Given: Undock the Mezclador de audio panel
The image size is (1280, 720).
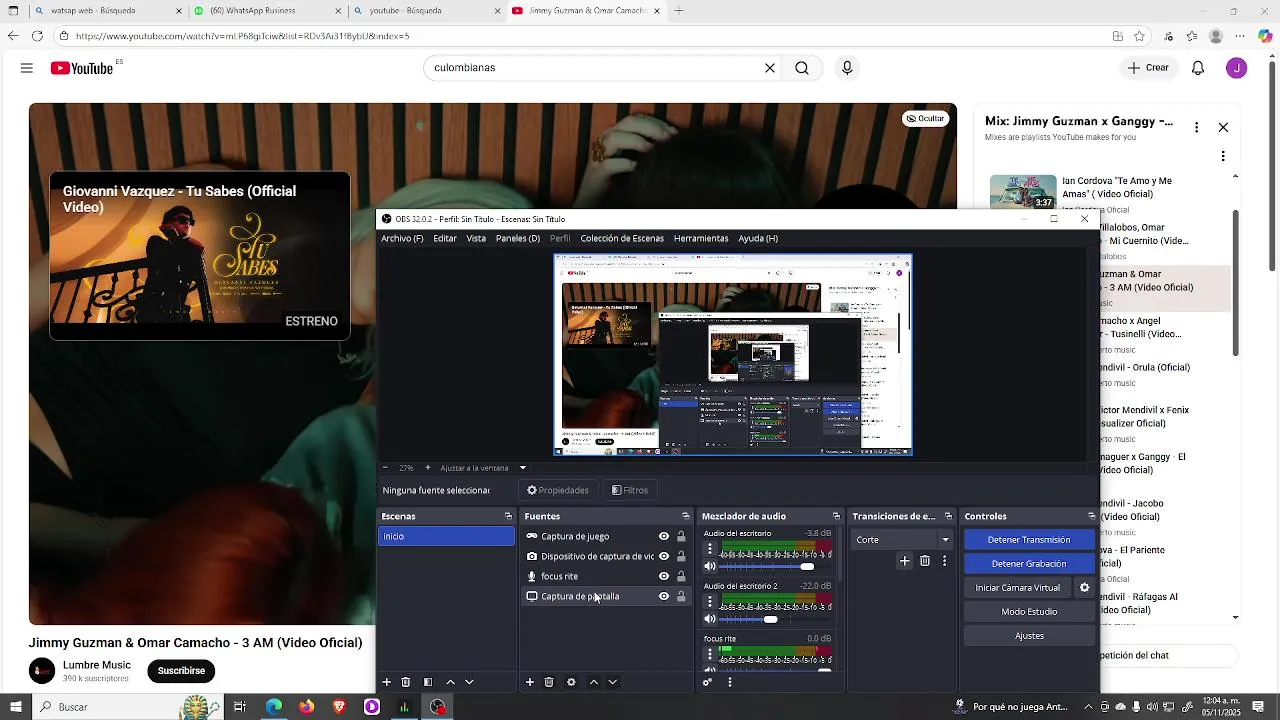Looking at the screenshot, I should point(836,516).
